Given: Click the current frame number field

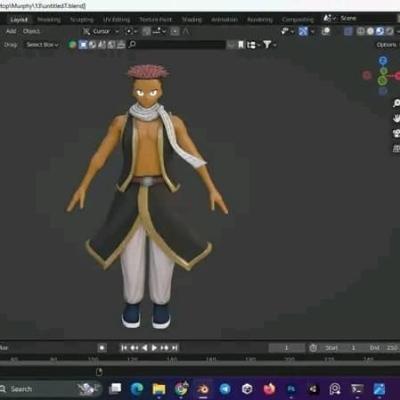Looking at the screenshot, I should click(287, 348).
